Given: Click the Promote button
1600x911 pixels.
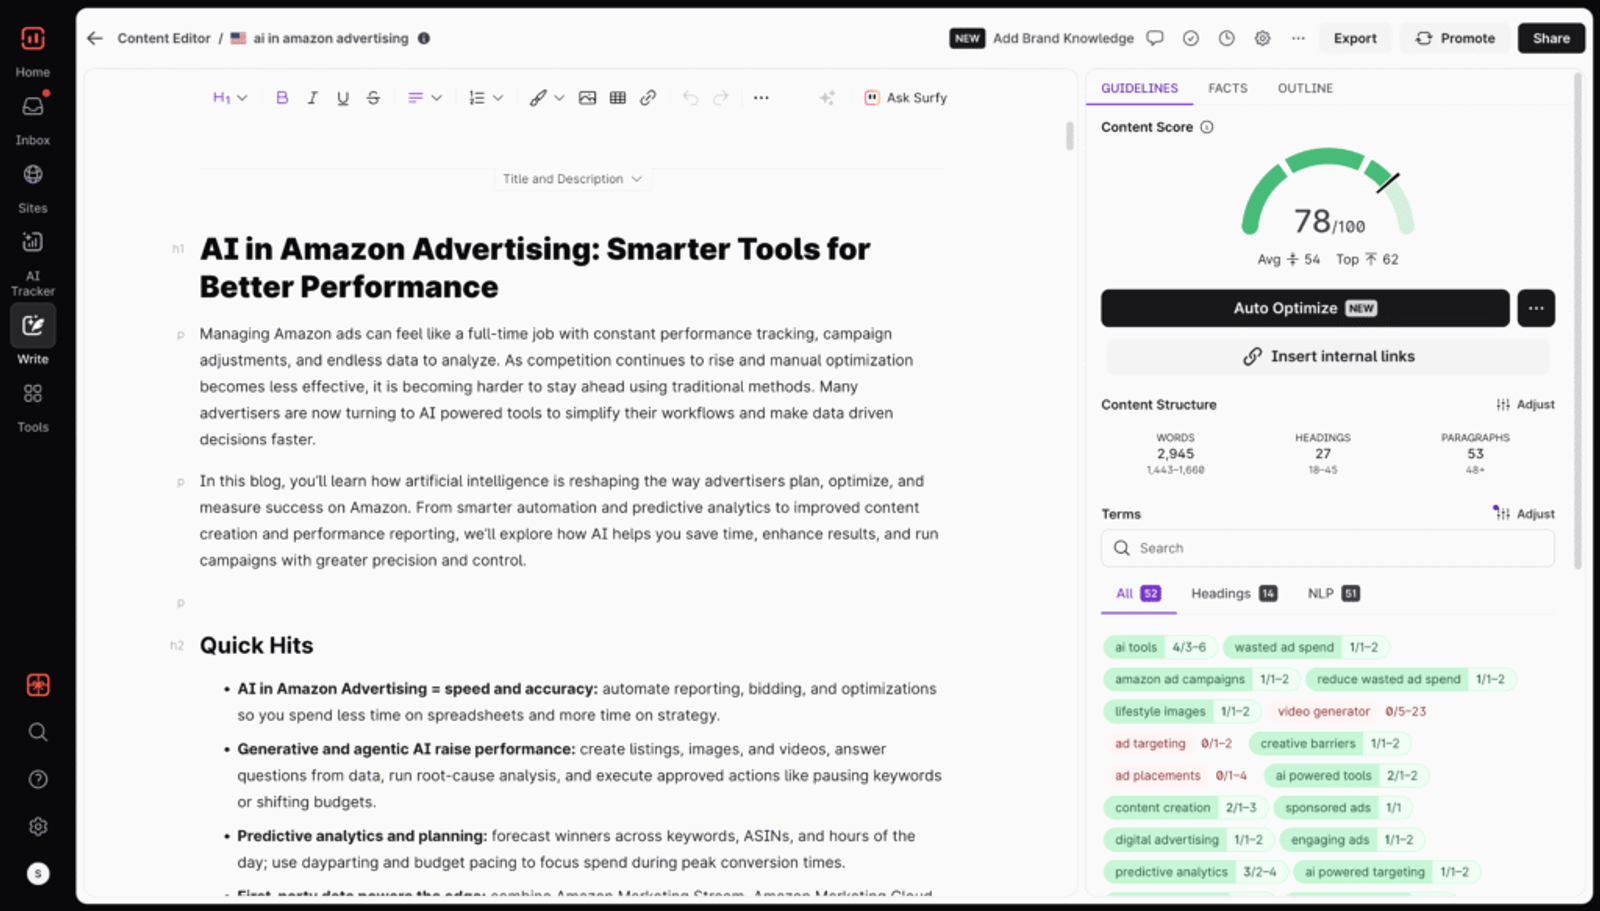Looking at the screenshot, I should pos(1455,38).
